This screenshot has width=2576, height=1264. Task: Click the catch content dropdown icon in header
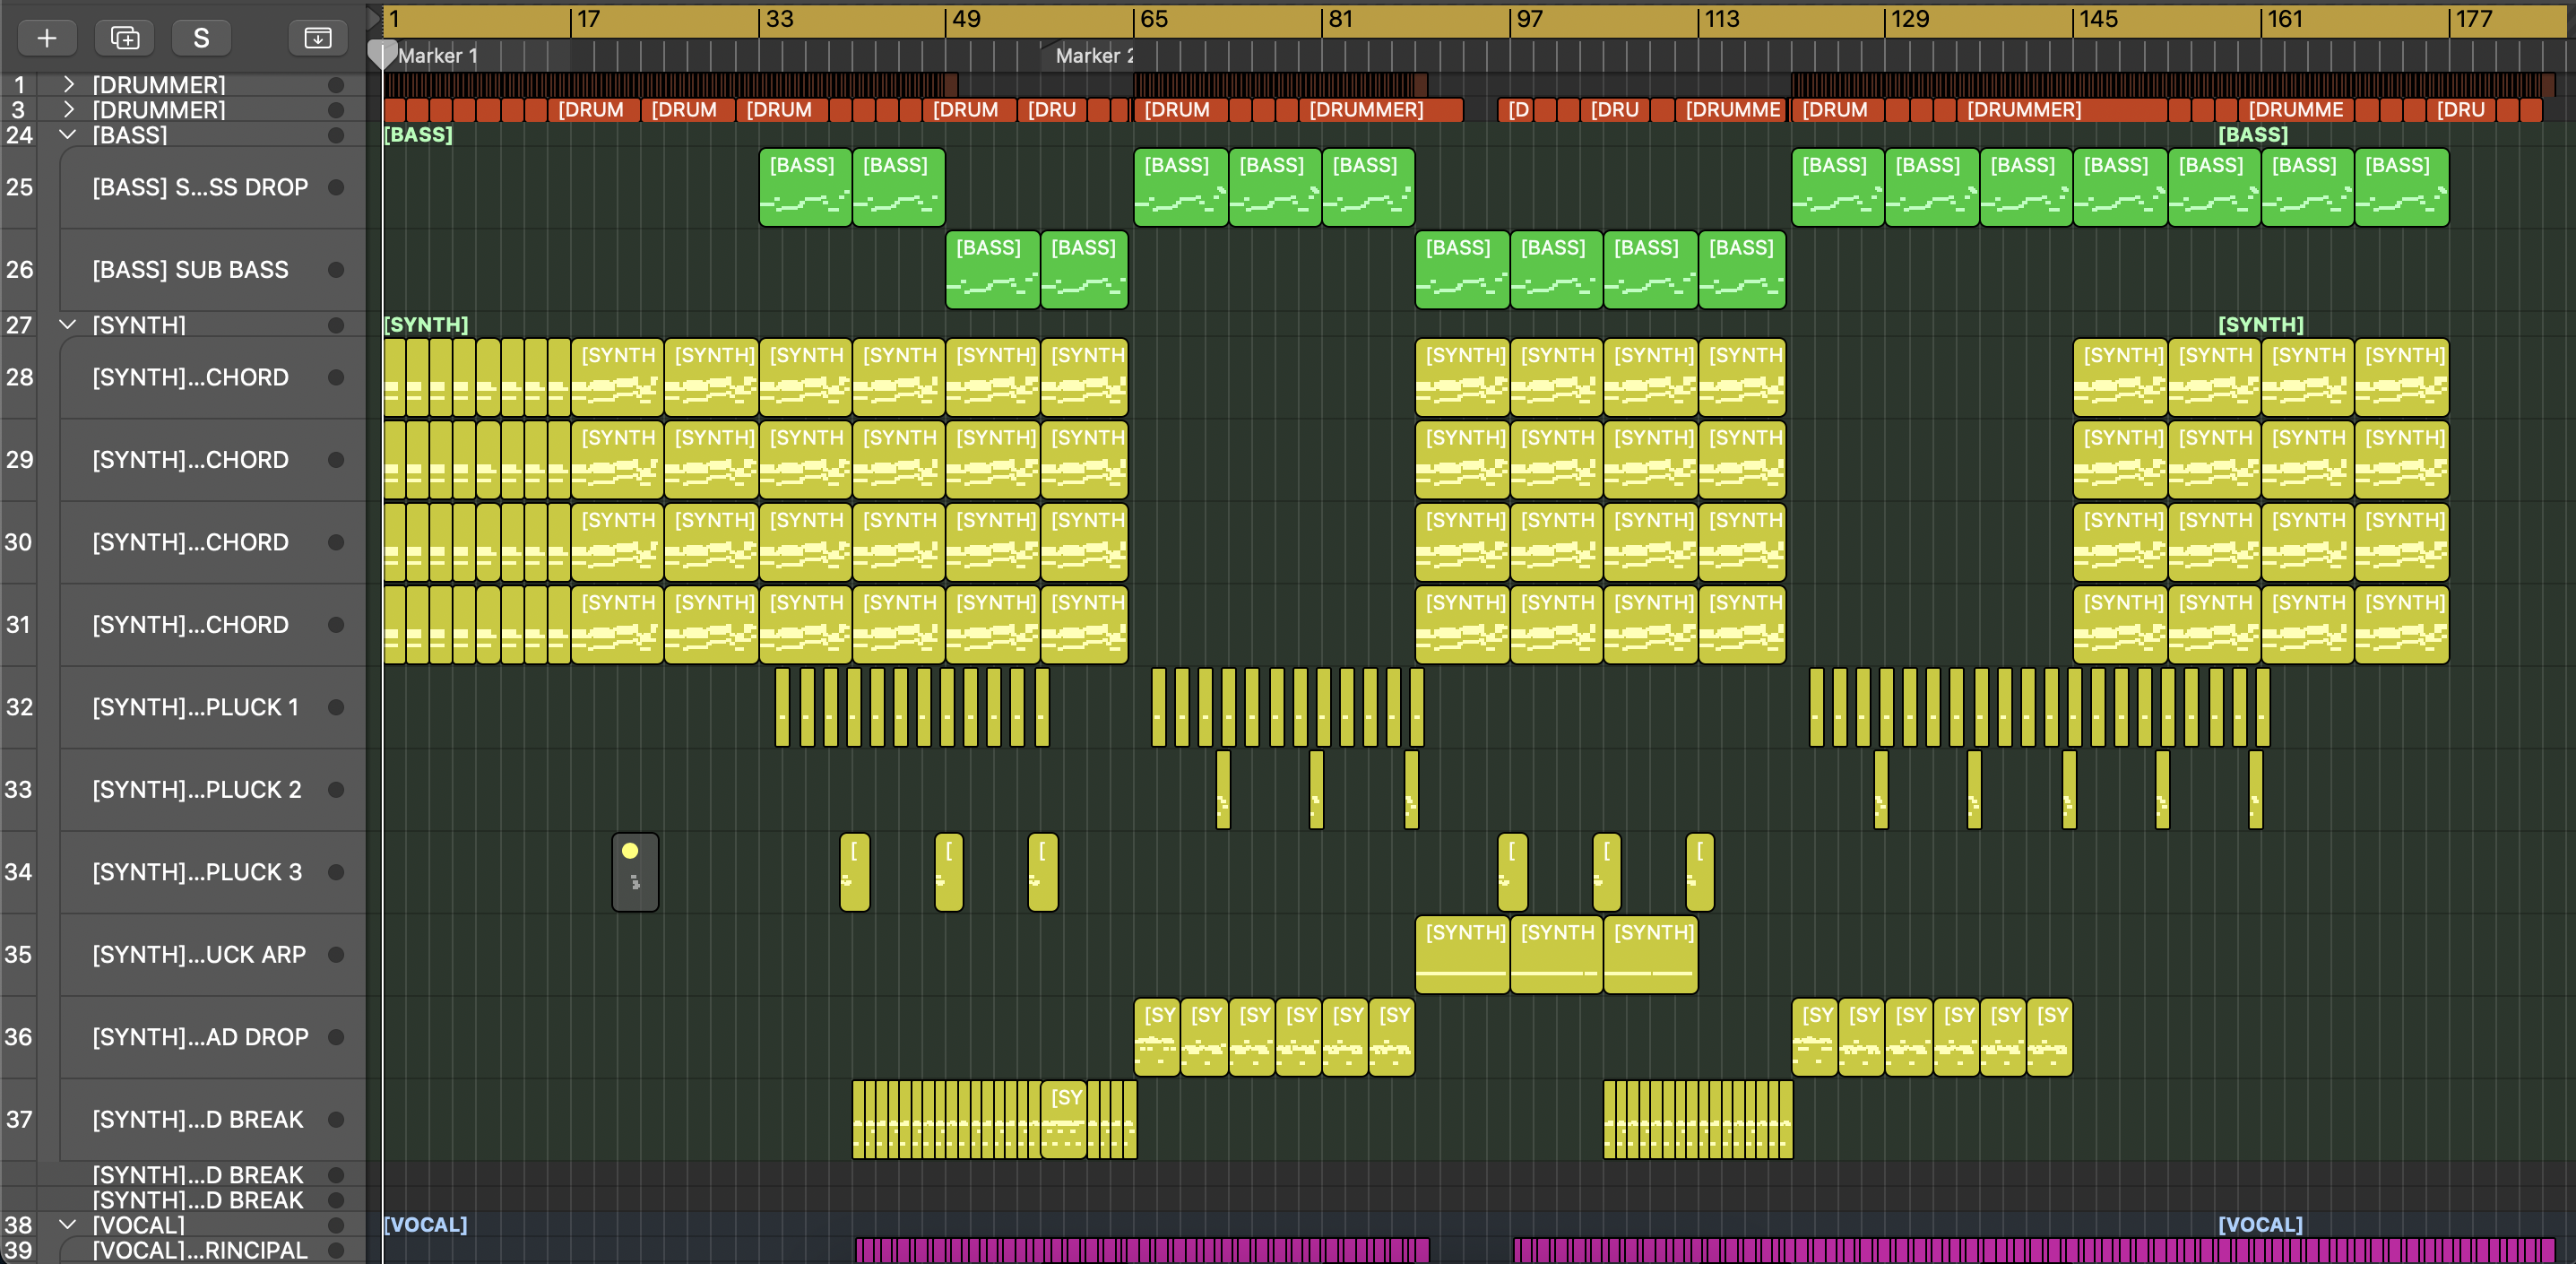coord(318,38)
